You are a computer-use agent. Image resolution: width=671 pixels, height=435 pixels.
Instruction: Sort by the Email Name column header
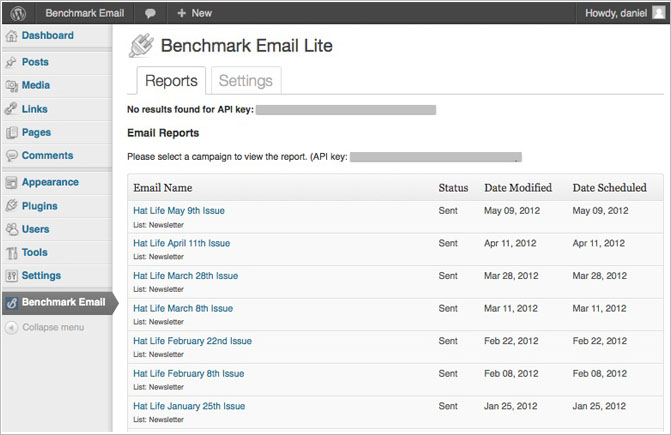point(162,187)
